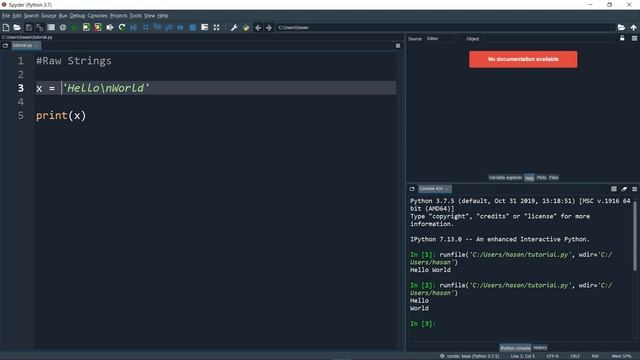
Task: Open the PYTHONPATH manager
Action: 246,27
